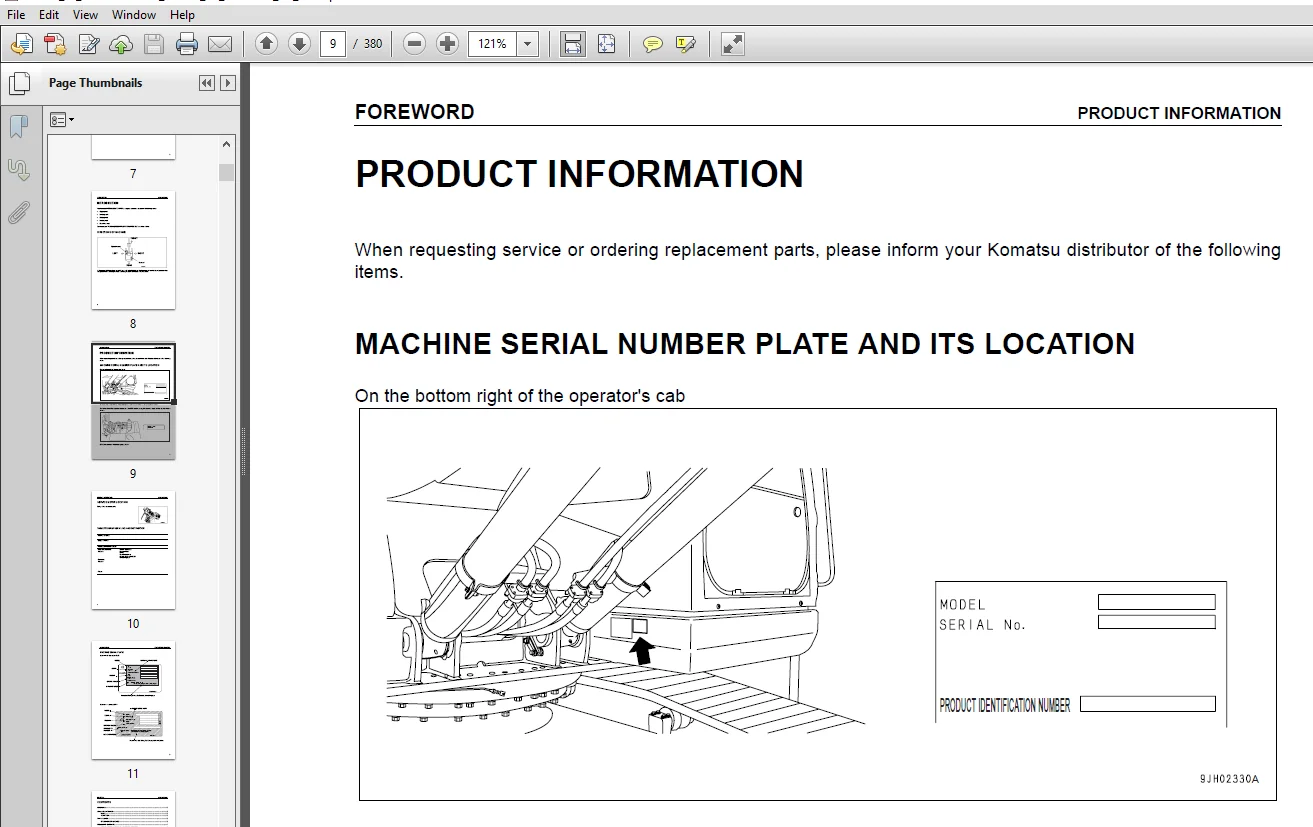Open the Bookmarks panel icon
The width and height of the screenshot is (1313, 827).
pos(19,127)
